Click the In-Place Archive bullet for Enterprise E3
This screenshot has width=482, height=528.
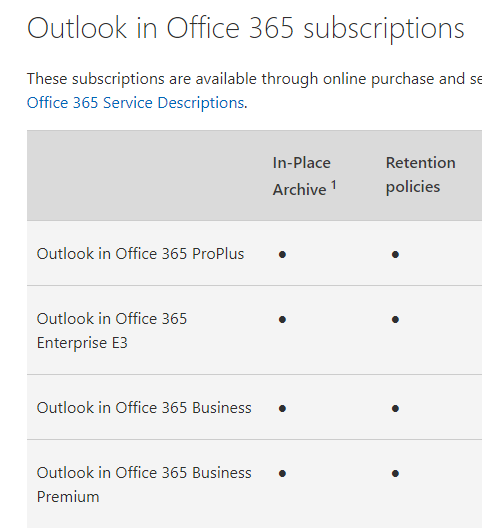click(282, 320)
